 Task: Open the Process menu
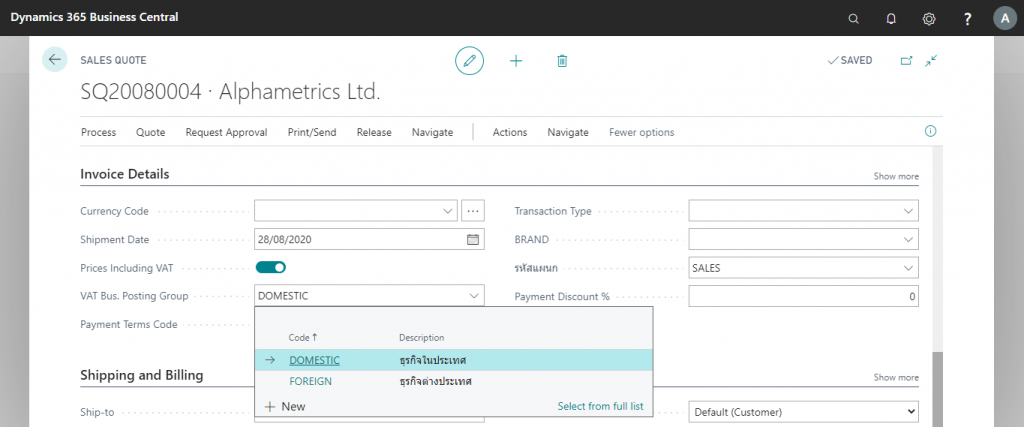click(98, 132)
